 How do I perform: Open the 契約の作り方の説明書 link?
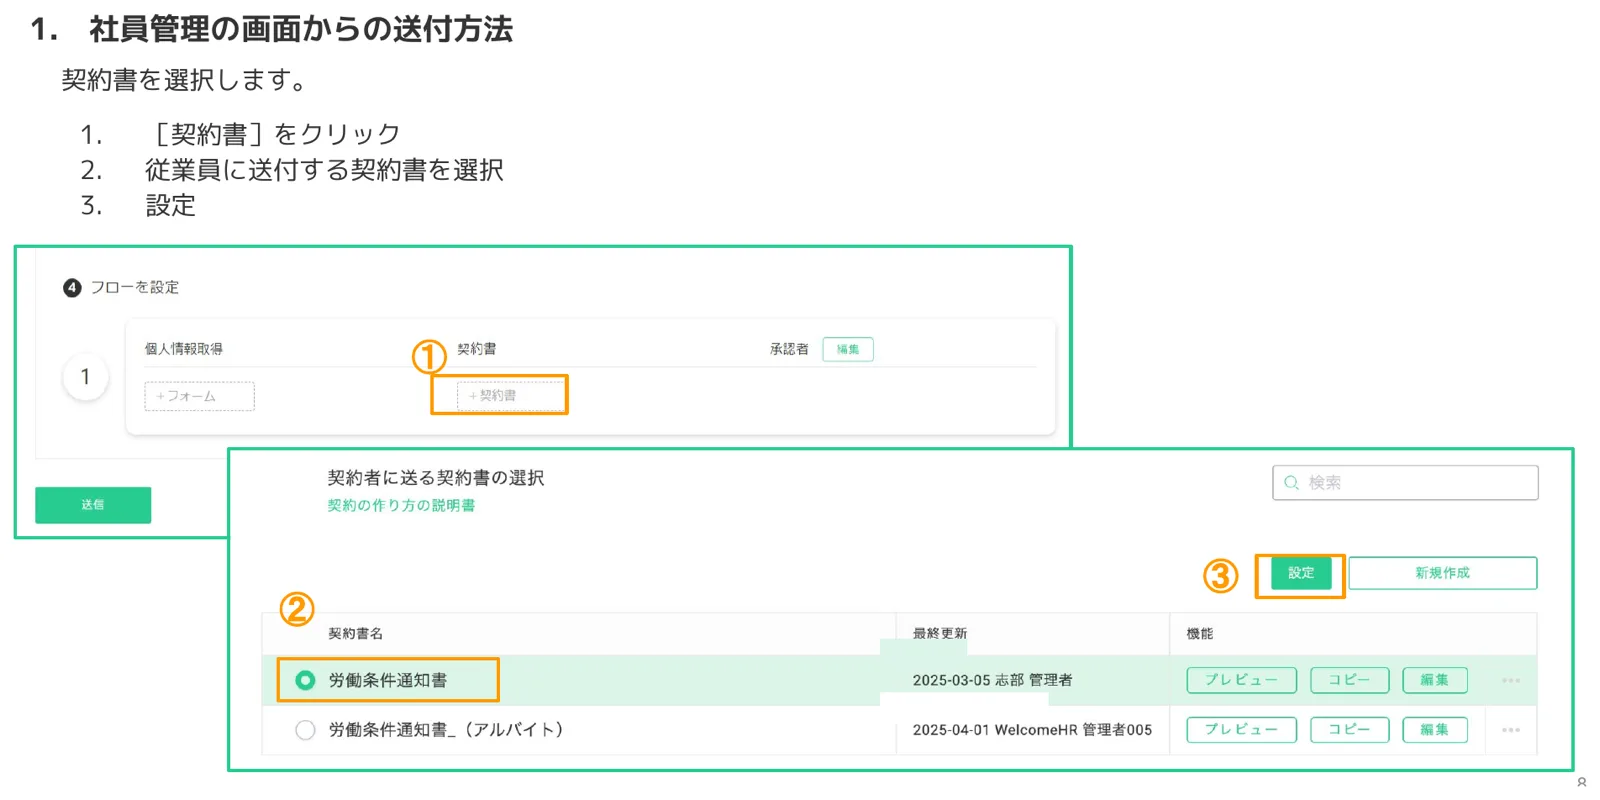(x=401, y=505)
